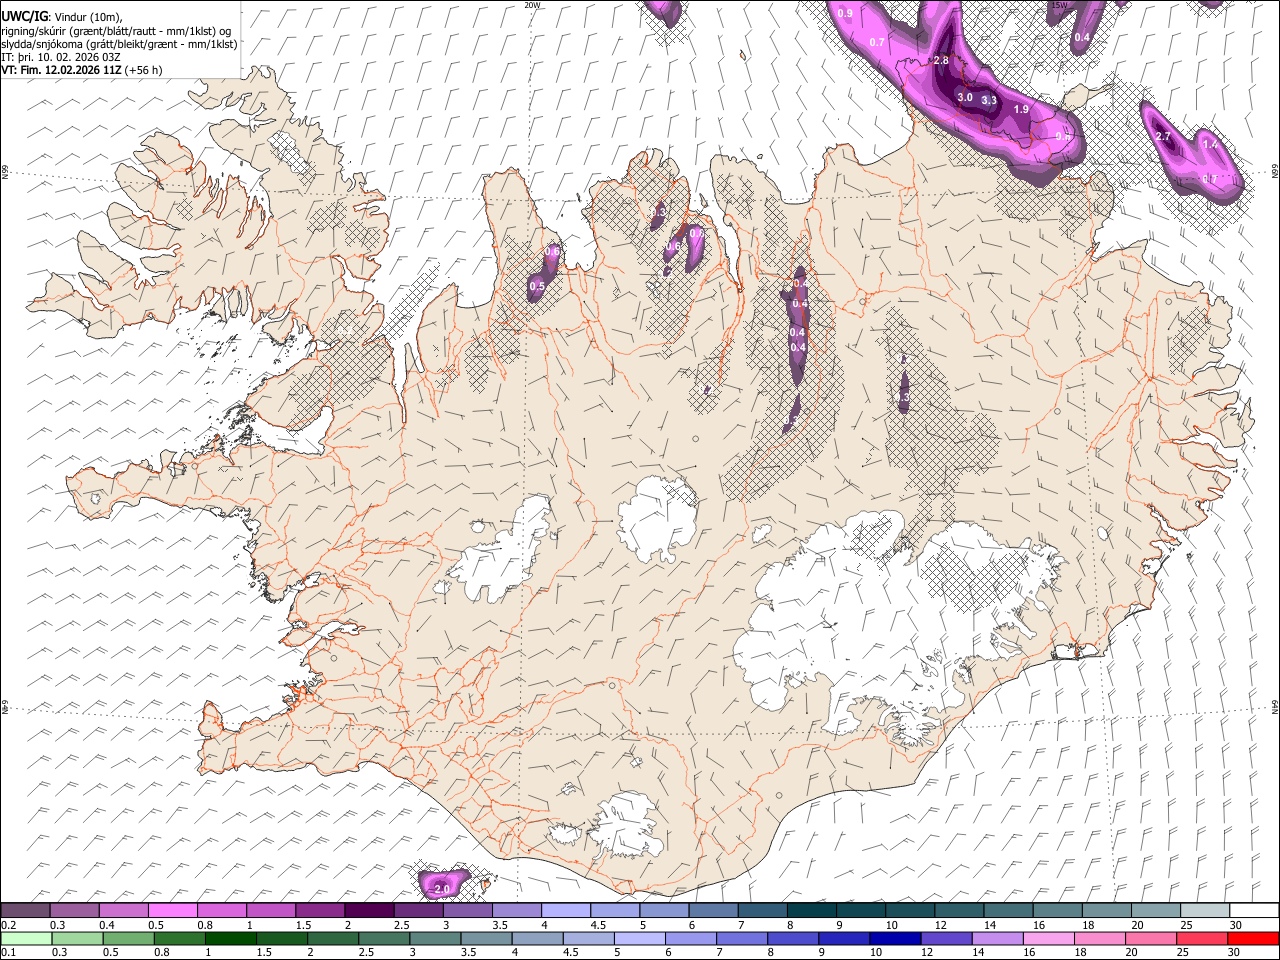This screenshot has width=1280, height=960.
Task: Click top legend swatch between 0.5 and 0.8
Action: [x=172, y=910]
